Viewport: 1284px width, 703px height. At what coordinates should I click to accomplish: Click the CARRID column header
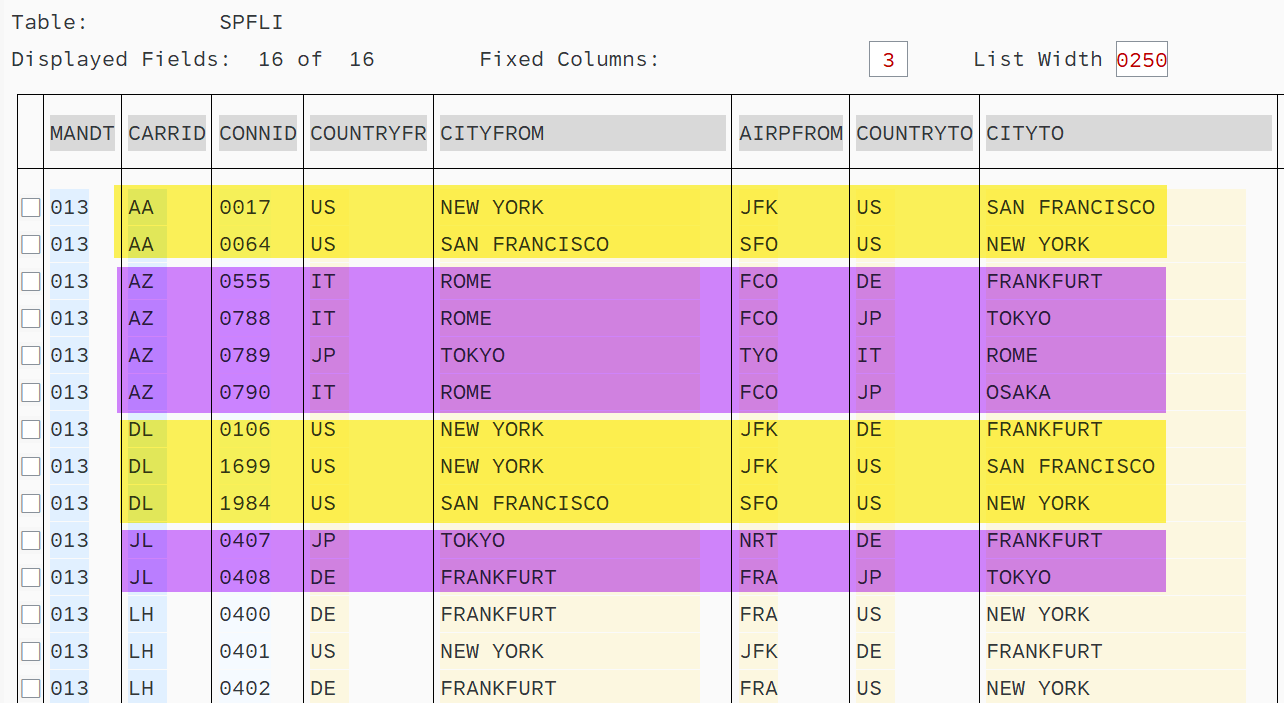point(166,133)
